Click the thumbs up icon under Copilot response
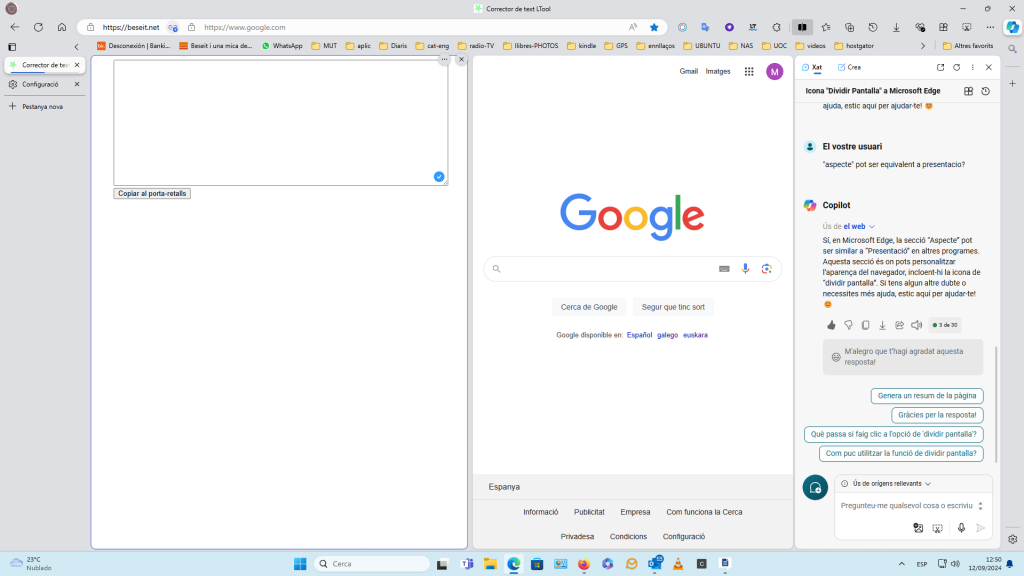This screenshot has height=576, width=1024. click(831, 325)
